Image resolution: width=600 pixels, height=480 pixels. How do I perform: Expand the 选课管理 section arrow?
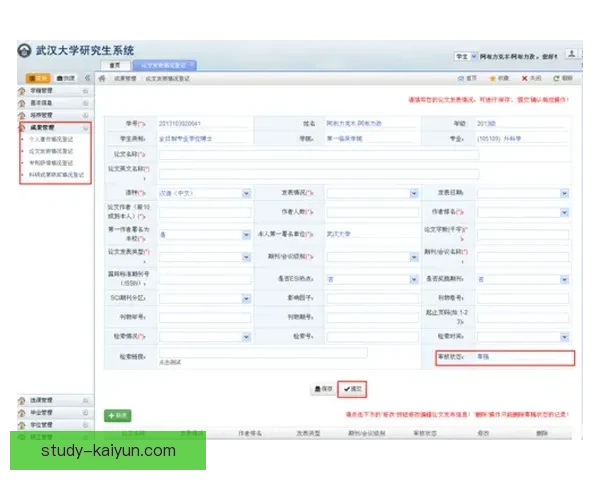click(x=85, y=401)
